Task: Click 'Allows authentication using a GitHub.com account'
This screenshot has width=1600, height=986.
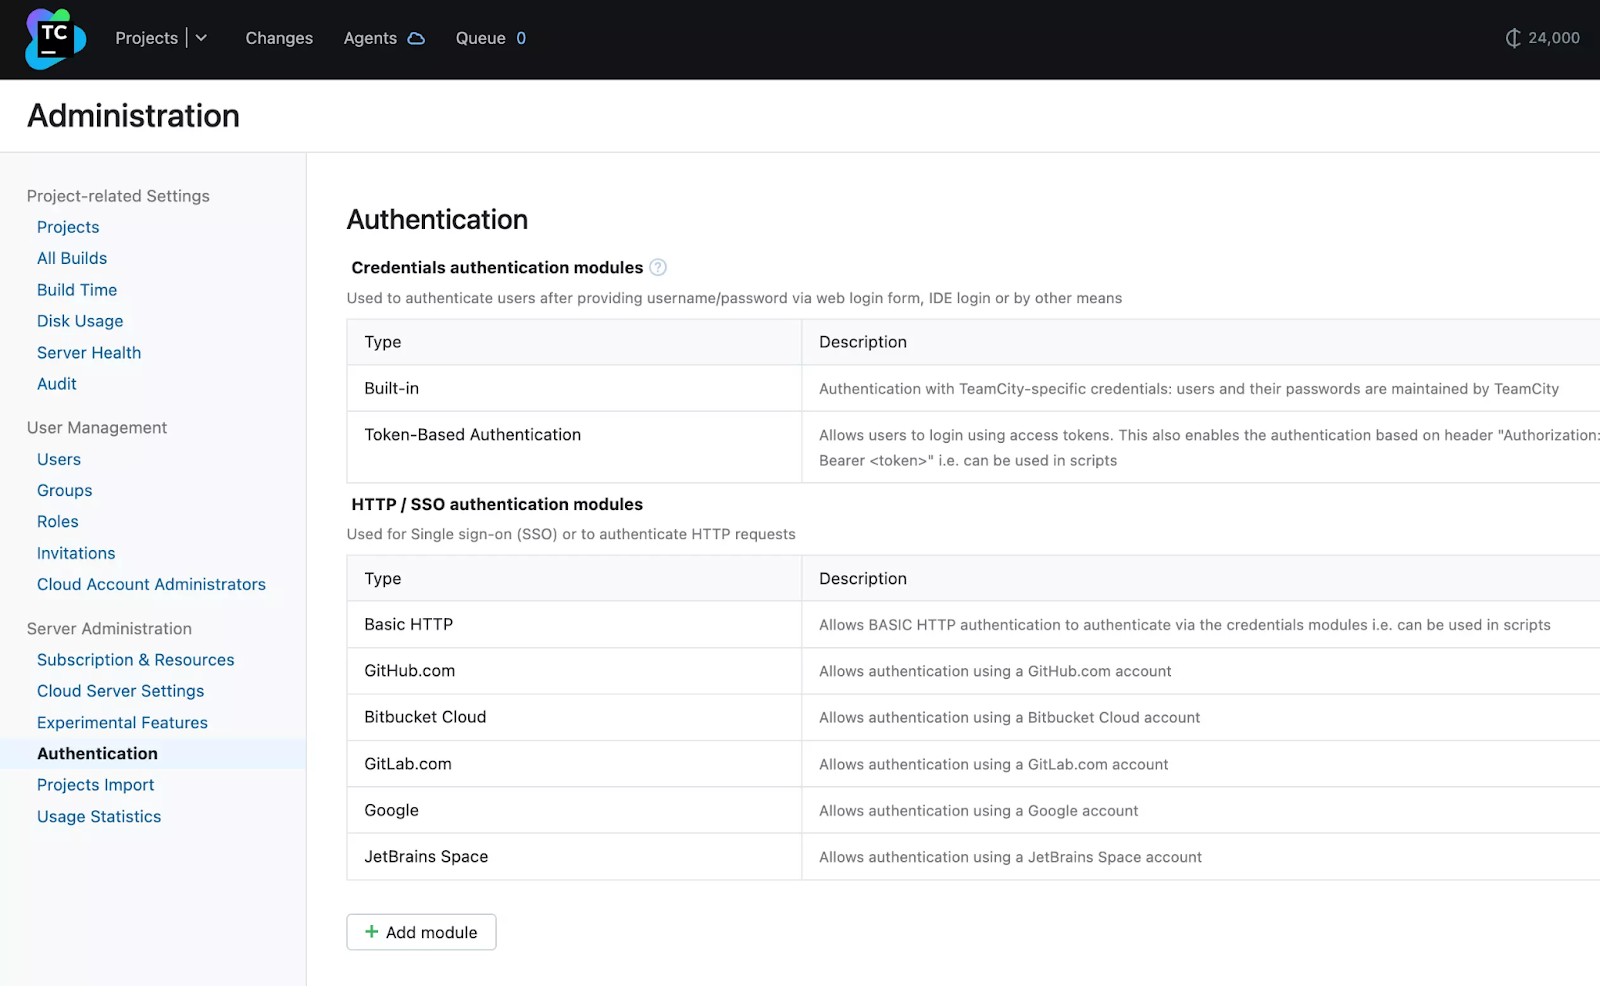Action: (995, 672)
